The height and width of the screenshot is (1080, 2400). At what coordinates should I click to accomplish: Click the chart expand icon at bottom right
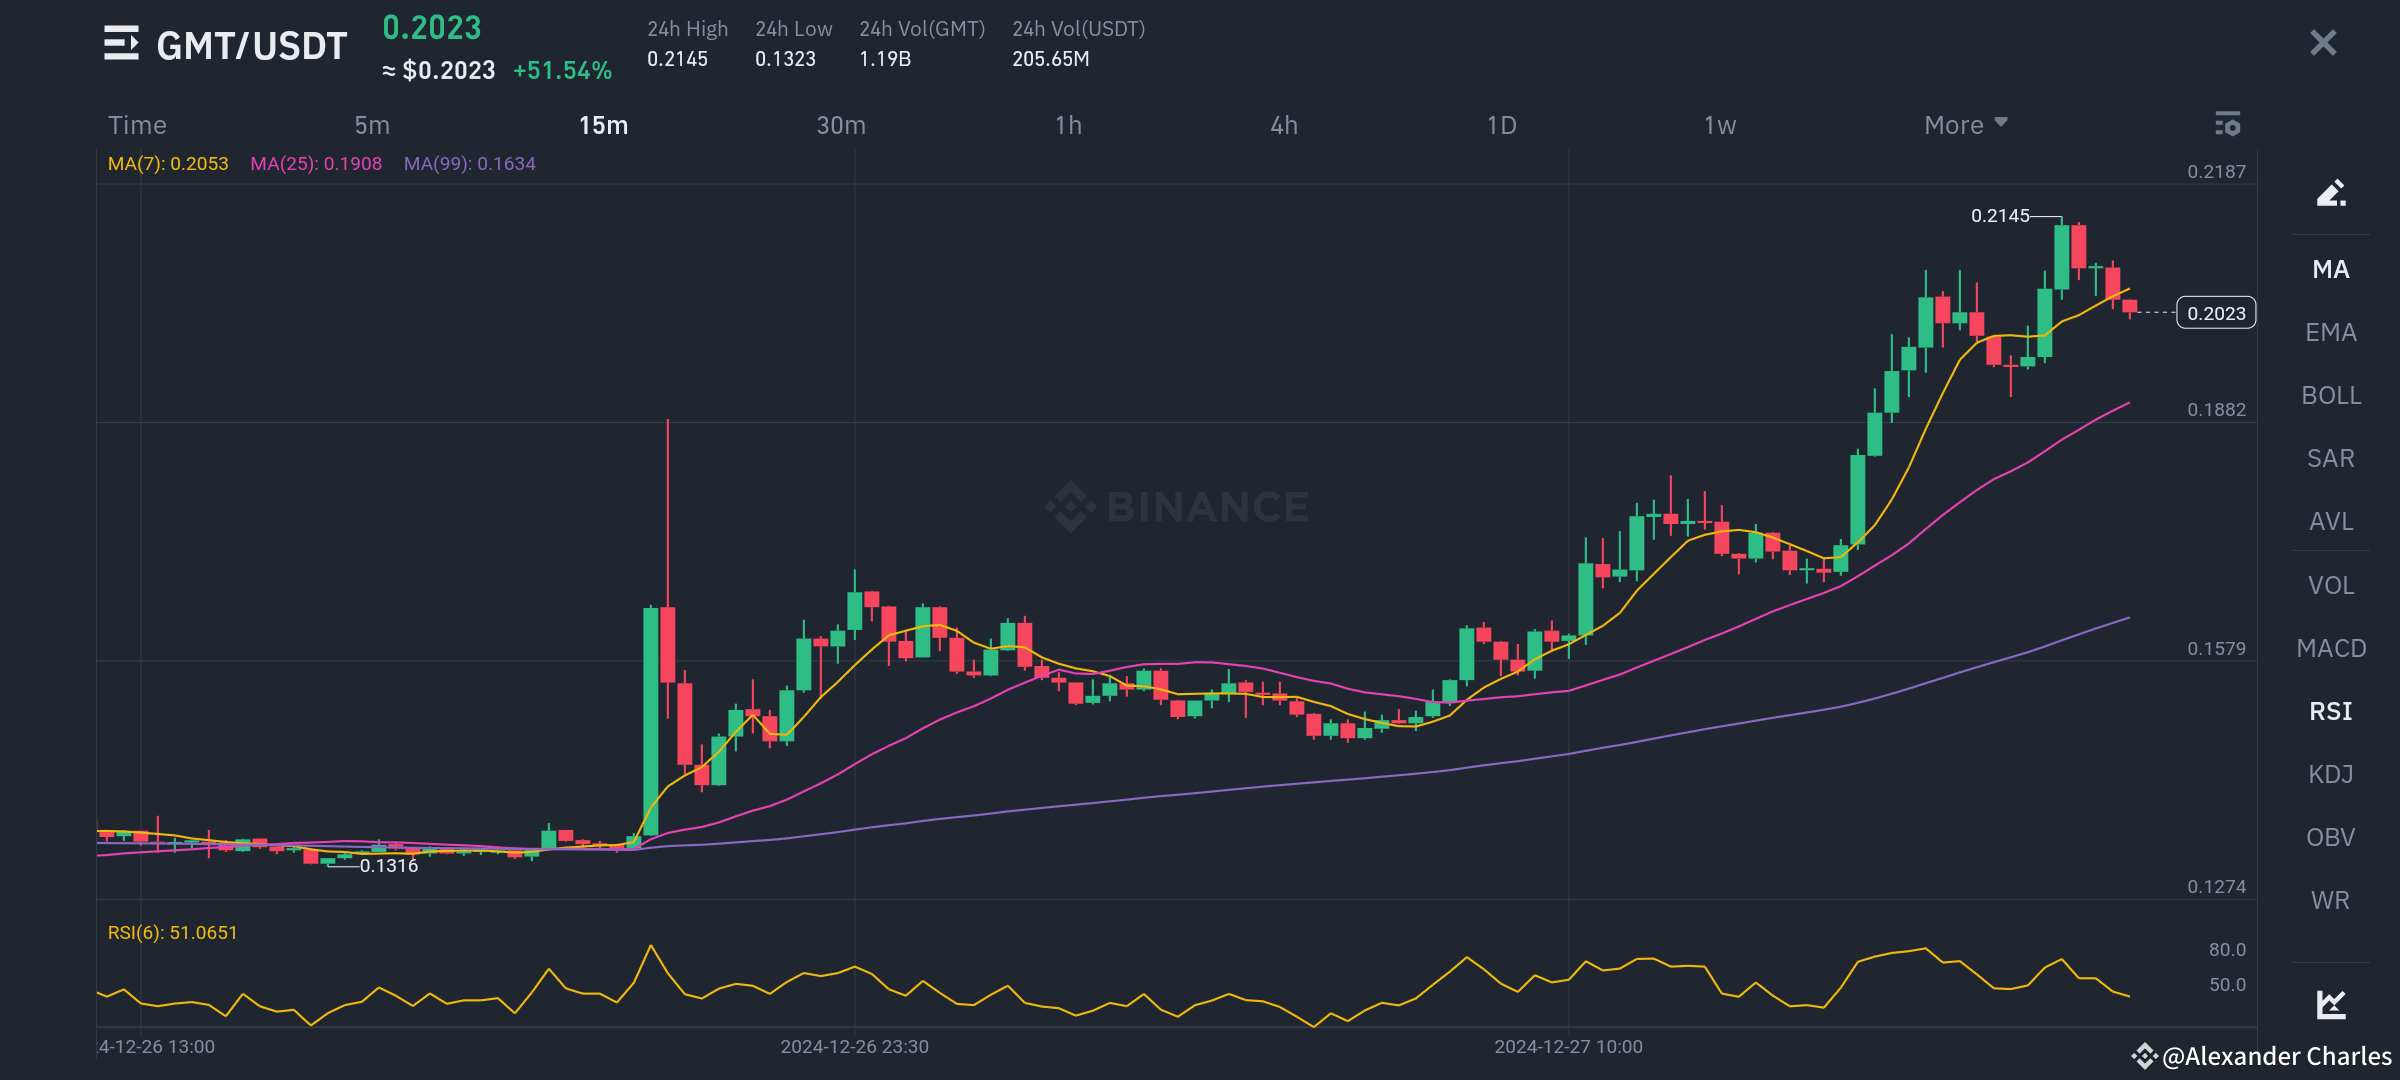click(x=2330, y=1003)
